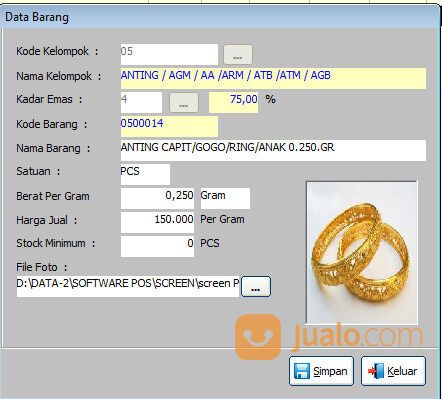Click the Kadar Emas label
Viewport: 442px width, 399px height.
[x=49, y=99]
